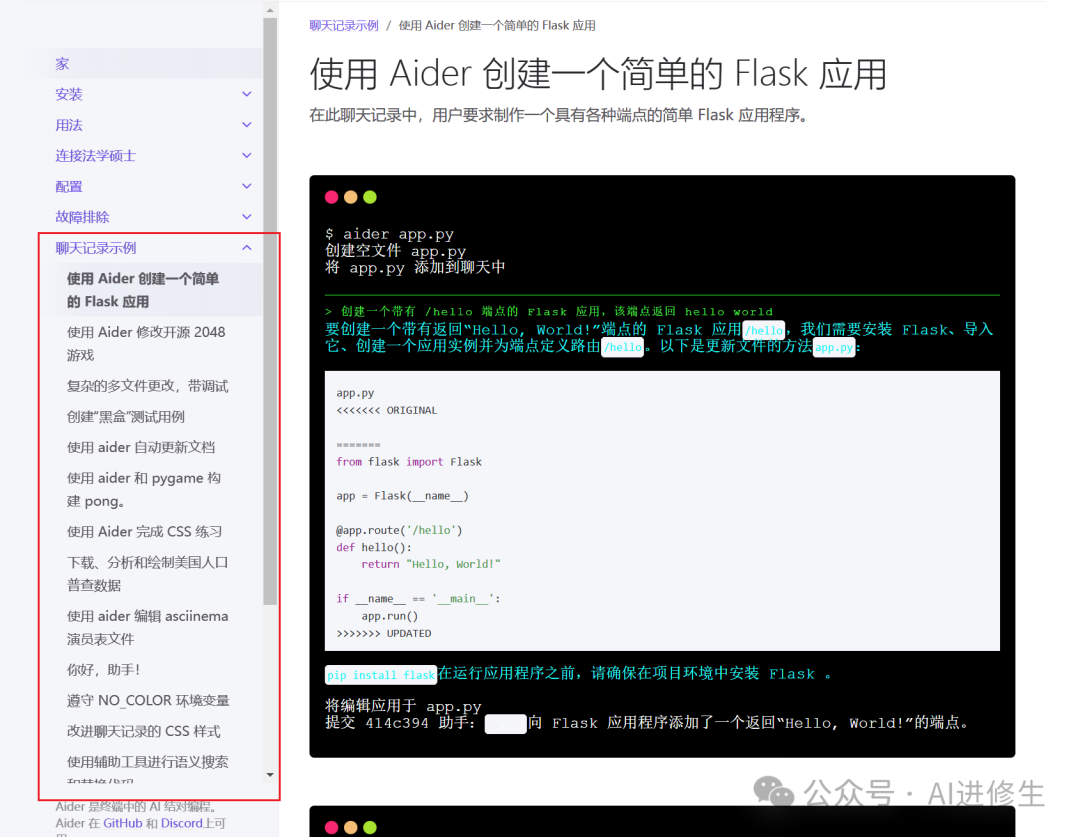Click the 'app.run()' code line

pyautogui.click(x=390, y=616)
